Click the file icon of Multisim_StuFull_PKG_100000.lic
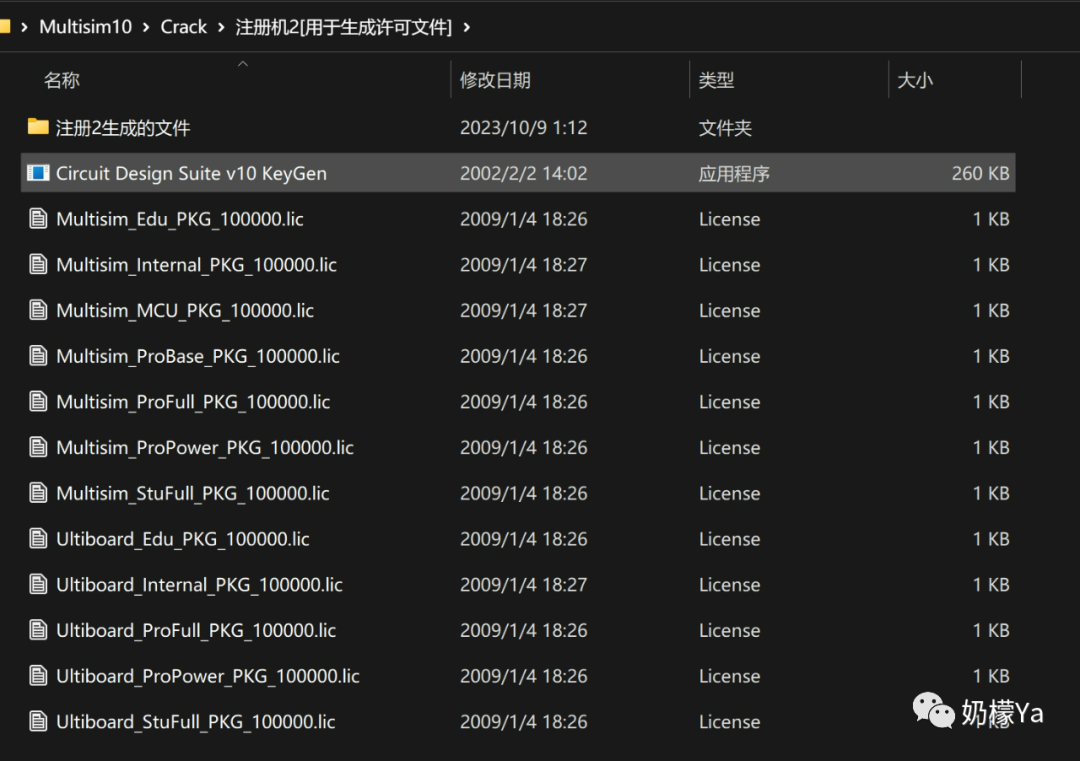 pos(38,493)
